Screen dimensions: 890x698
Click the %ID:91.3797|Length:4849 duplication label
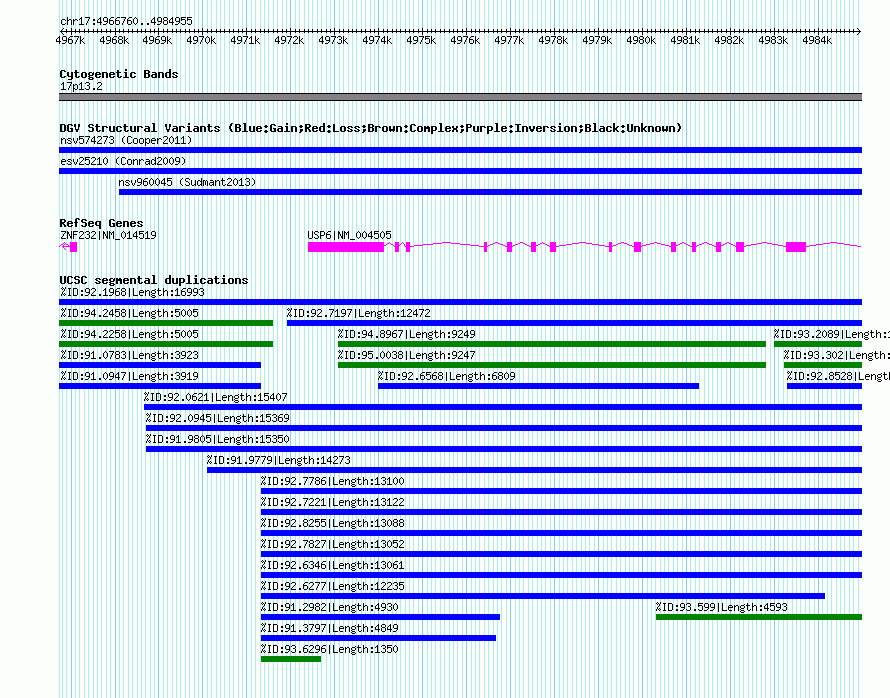click(x=330, y=628)
